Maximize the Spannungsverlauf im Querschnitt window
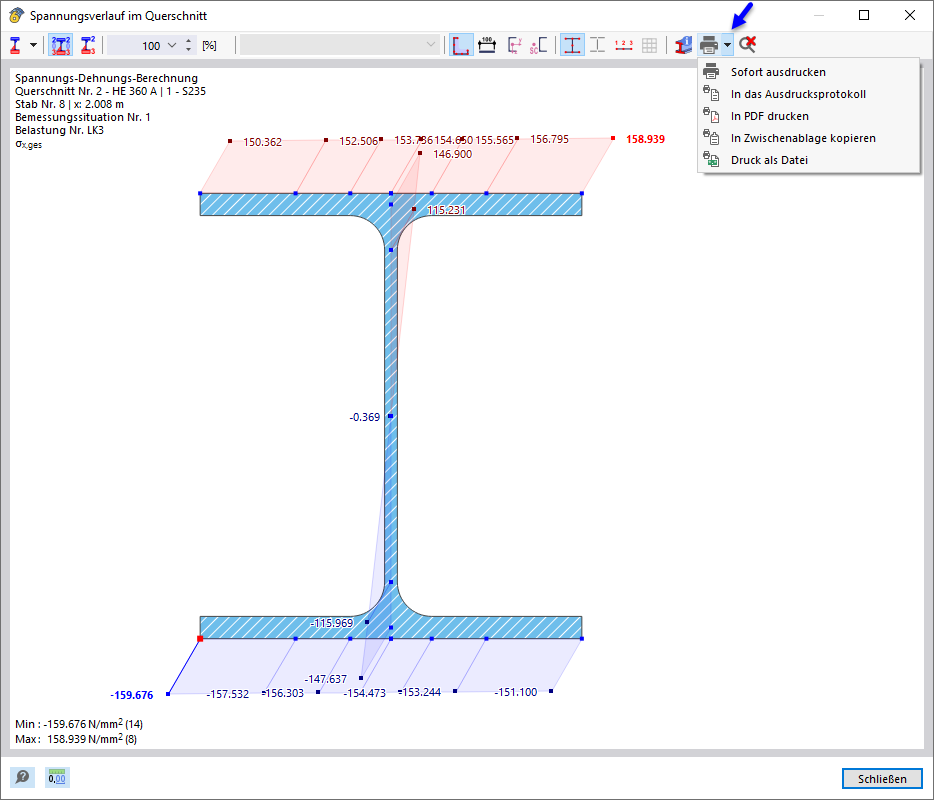934x800 pixels. point(864,15)
